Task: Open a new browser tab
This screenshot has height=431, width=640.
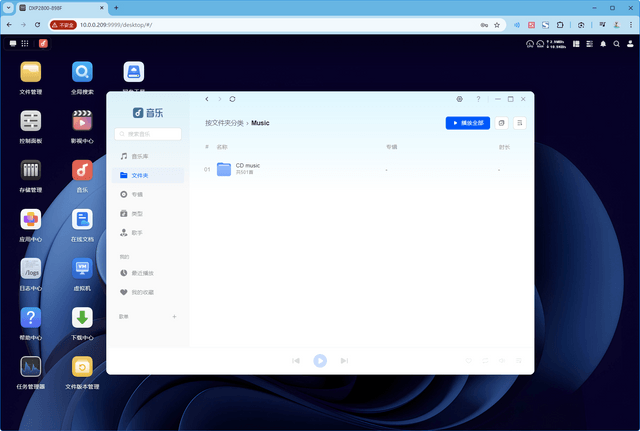Action: (x=116, y=8)
